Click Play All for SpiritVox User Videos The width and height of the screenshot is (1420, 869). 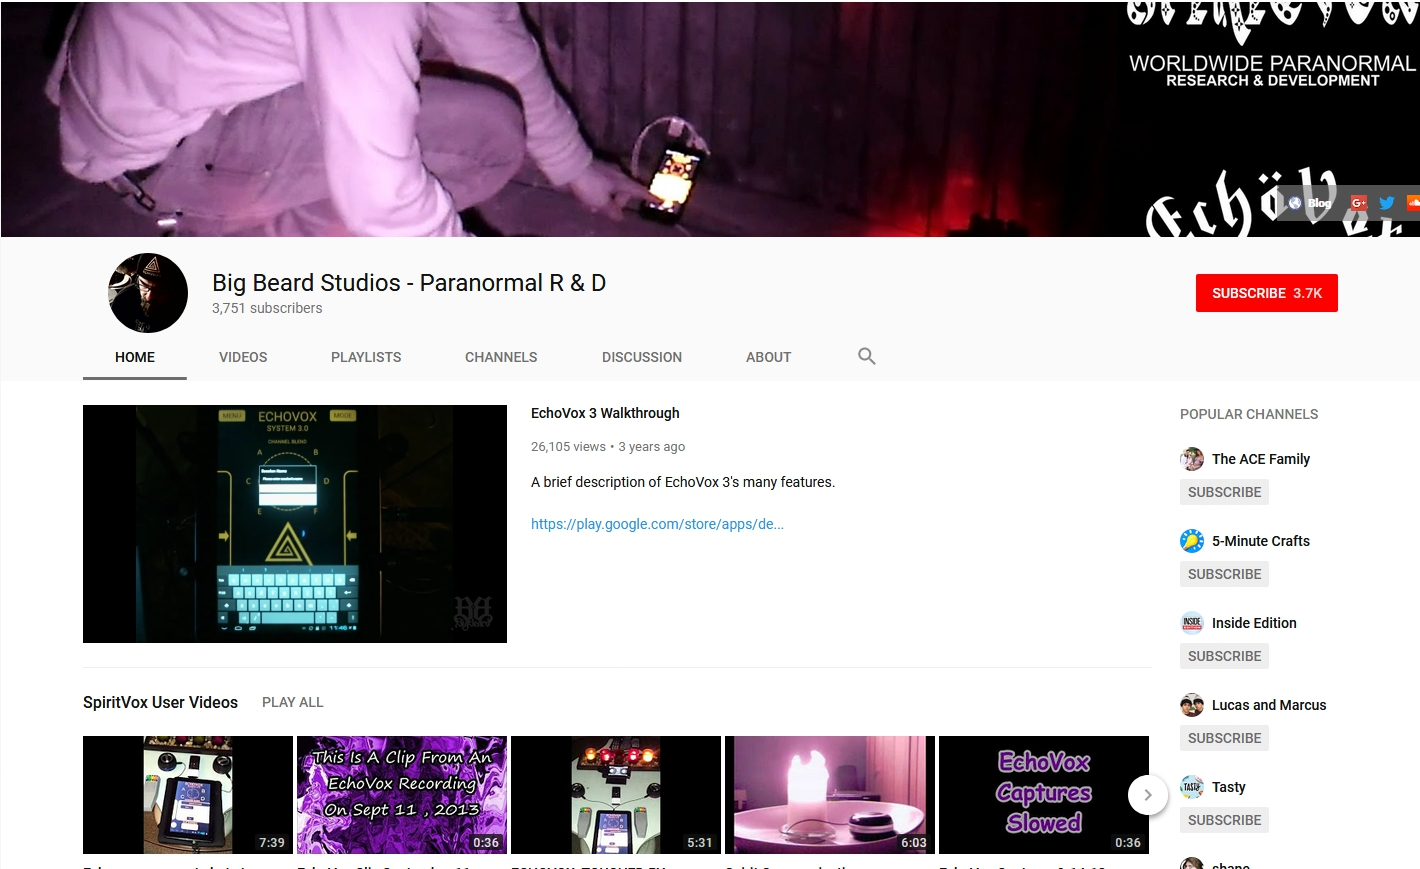(293, 702)
